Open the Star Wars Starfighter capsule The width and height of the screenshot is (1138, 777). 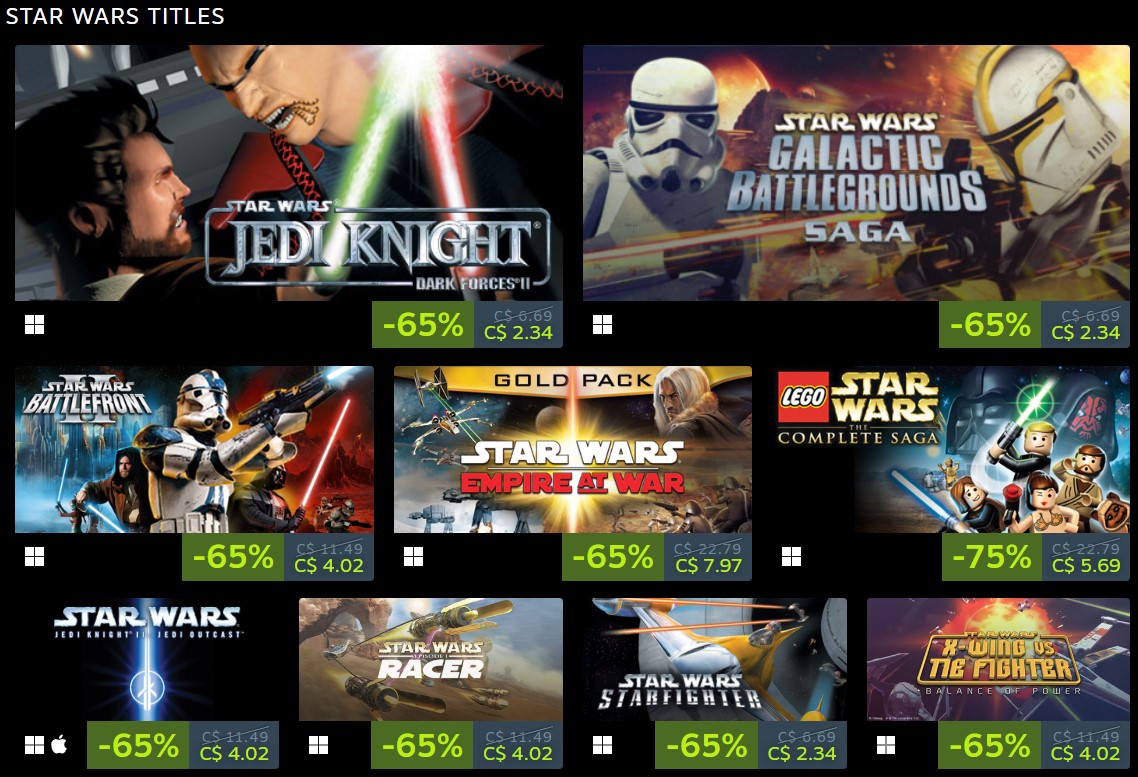[x=715, y=659]
